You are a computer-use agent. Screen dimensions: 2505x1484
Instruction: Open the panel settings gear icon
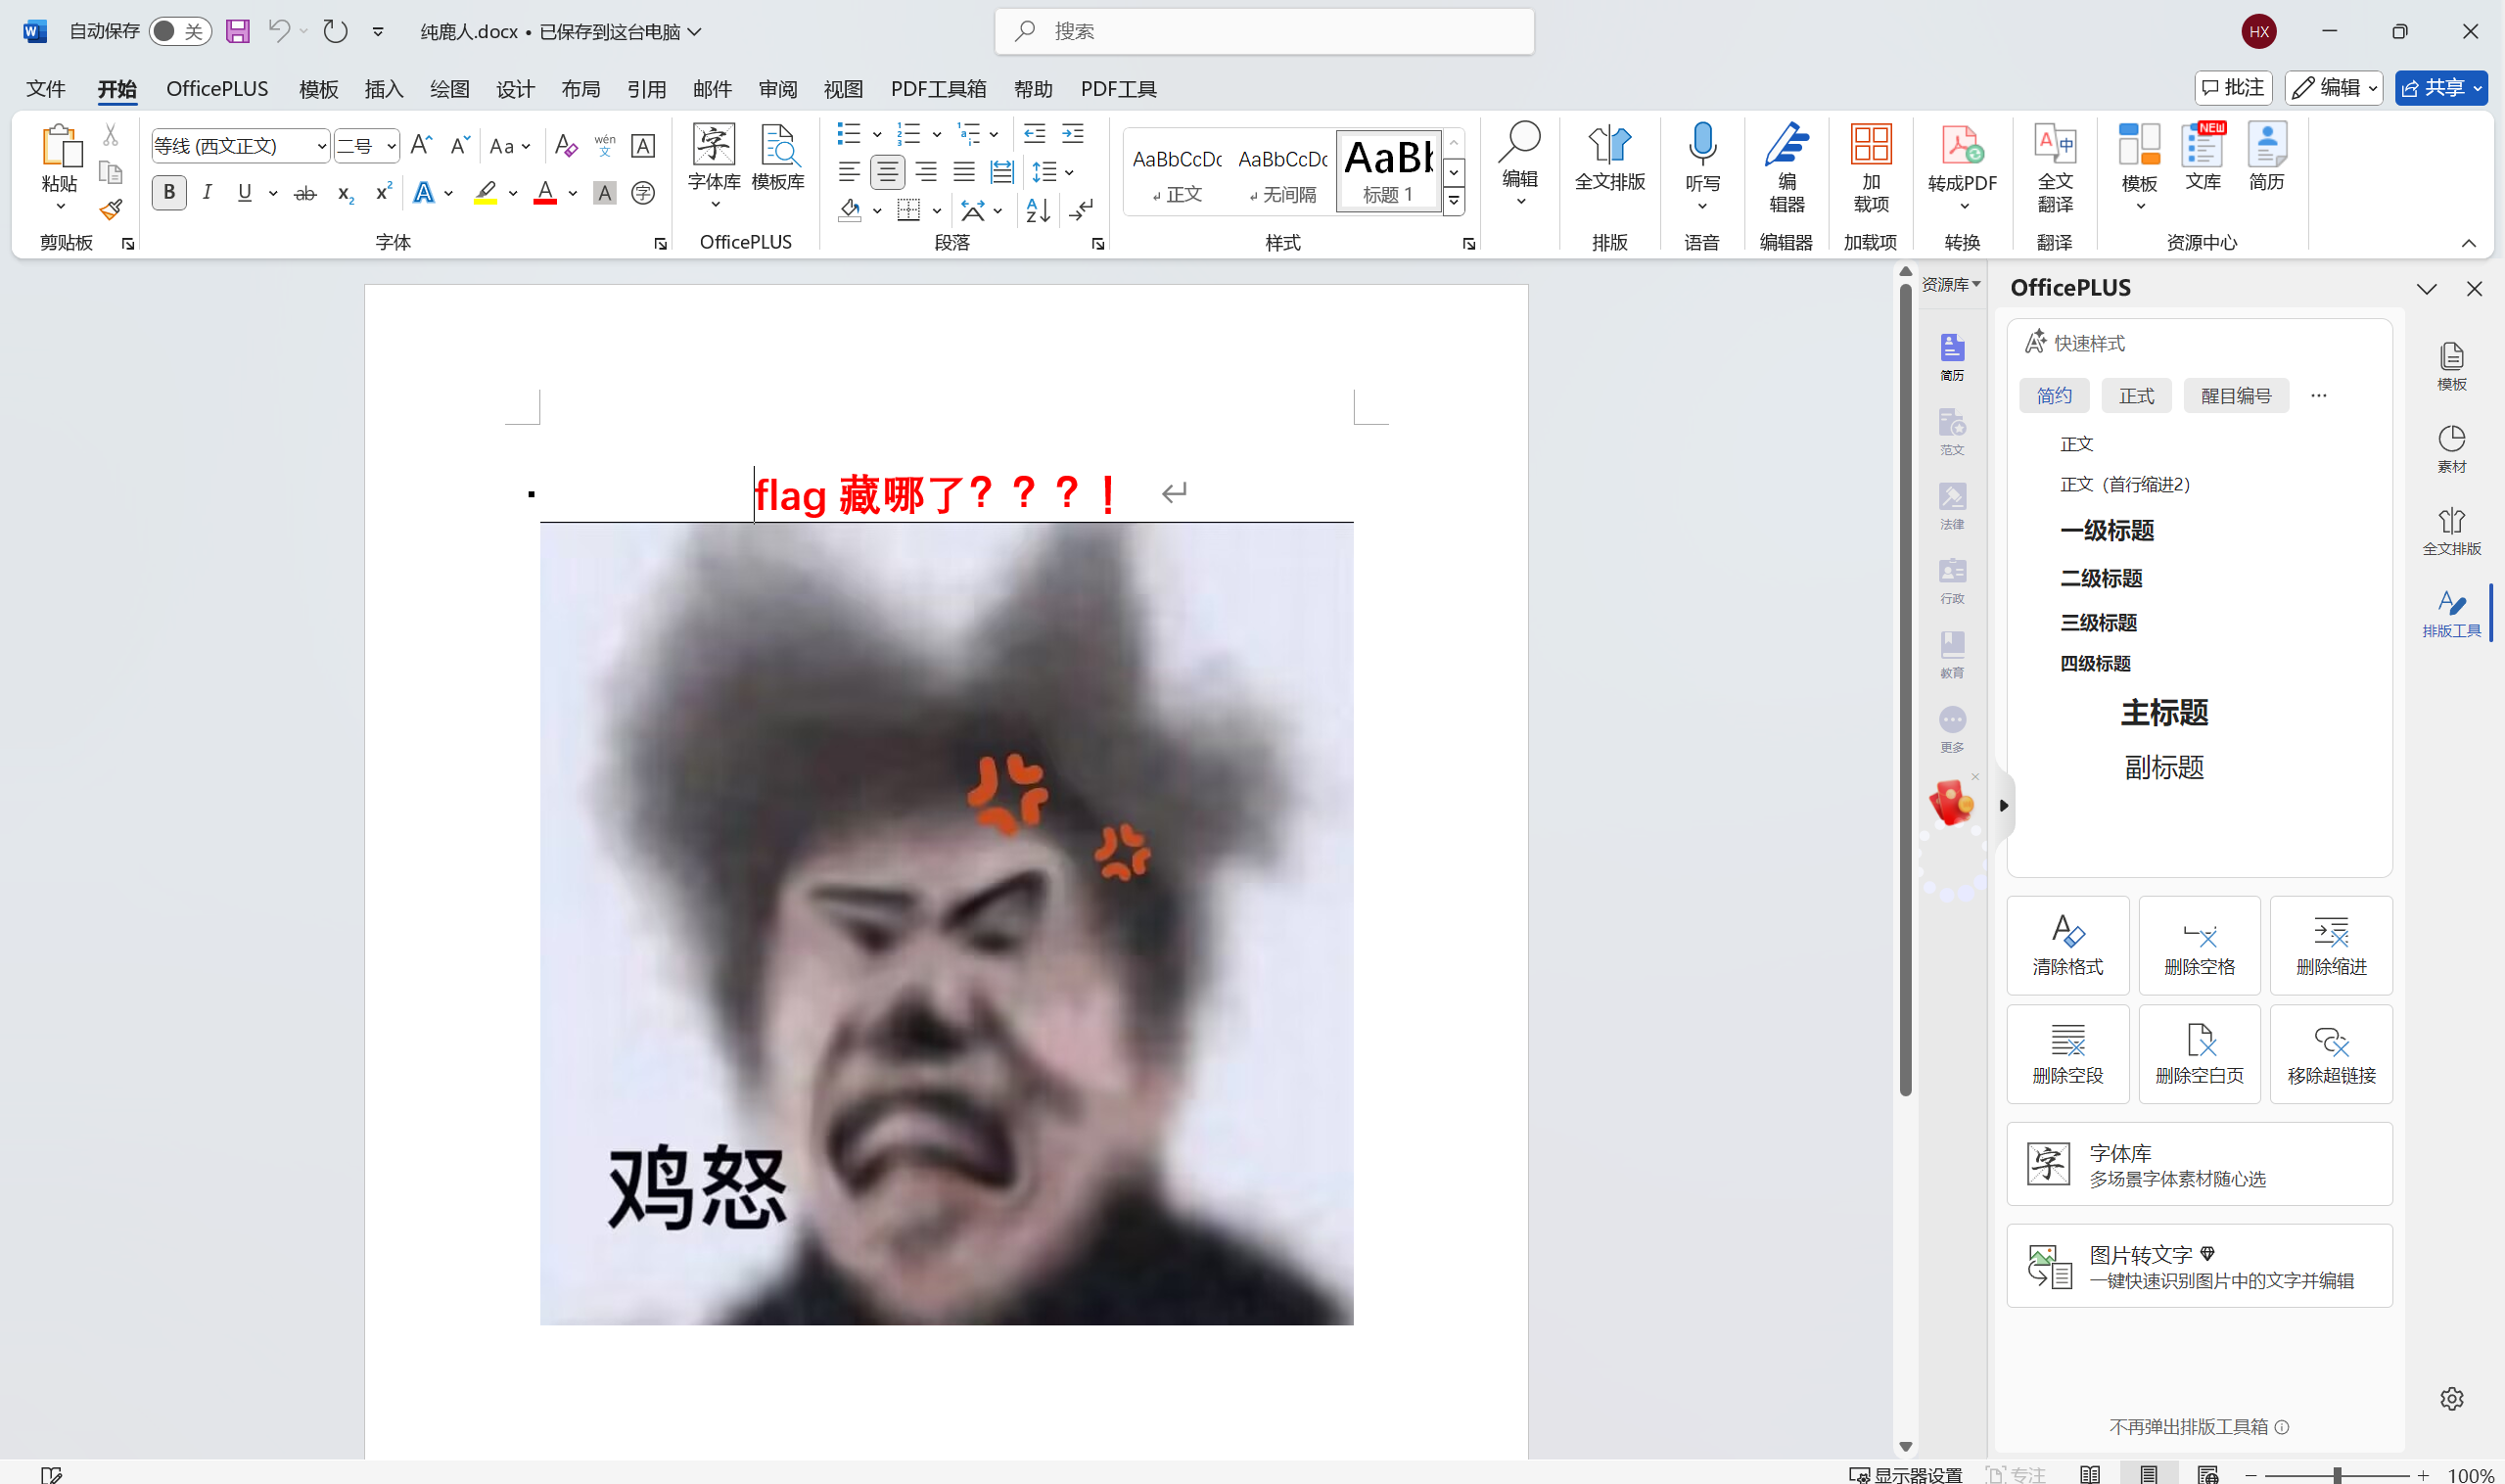[2451, 1398]
